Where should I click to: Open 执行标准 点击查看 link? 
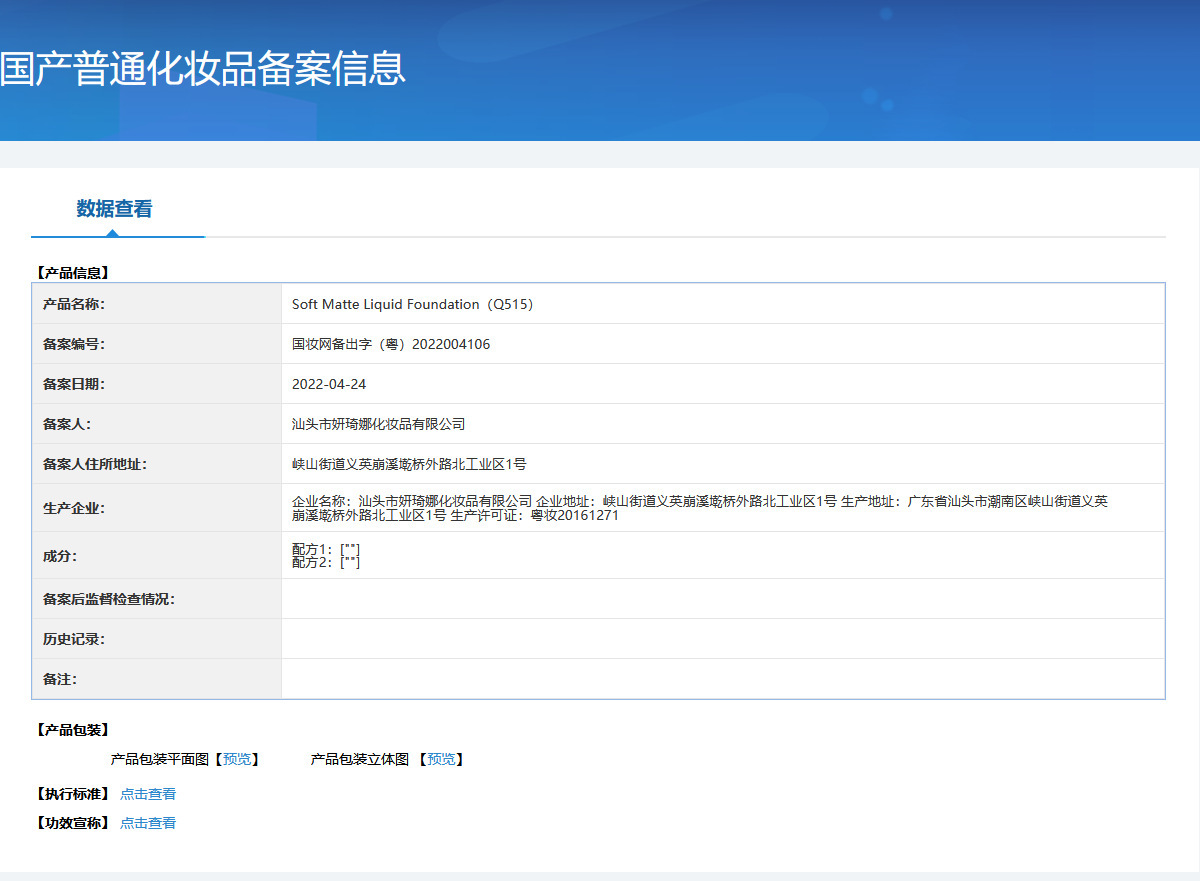[x=148, y=794]
